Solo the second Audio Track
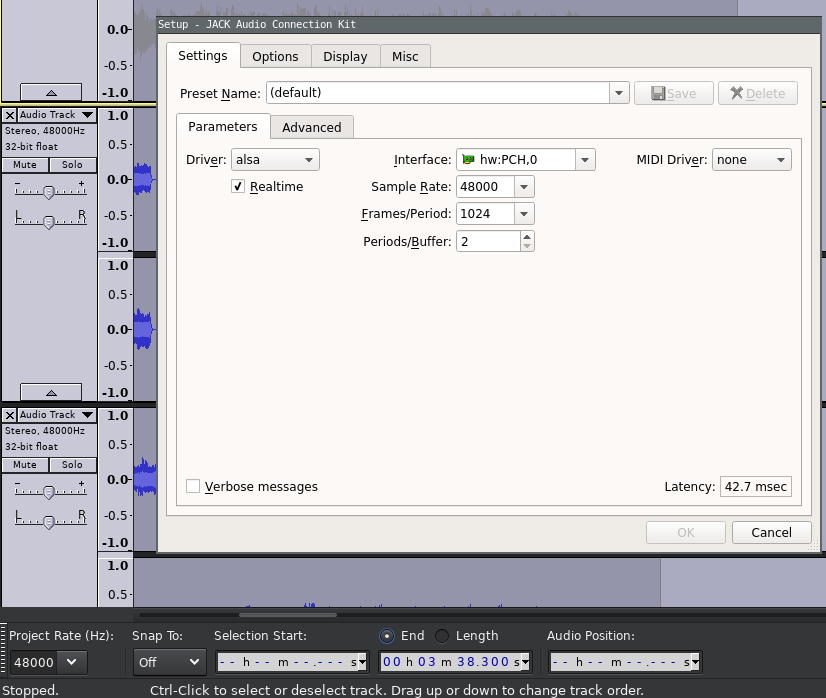The height and width of the screenshot is (698, 826). (72, 464)
